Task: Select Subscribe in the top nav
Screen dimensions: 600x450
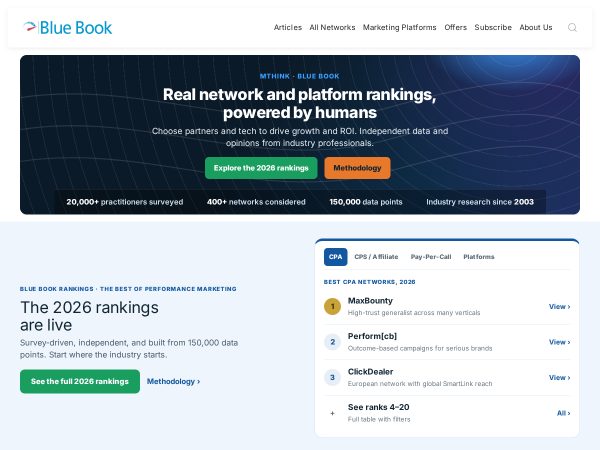Action: point(493,28)
